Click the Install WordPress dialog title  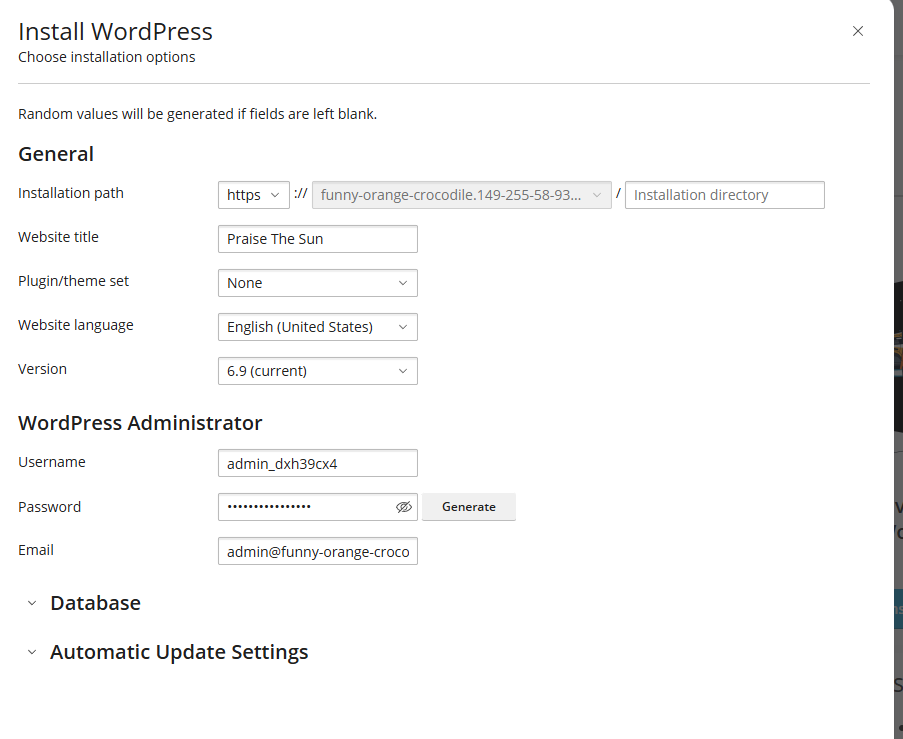(x=115, y=31)
